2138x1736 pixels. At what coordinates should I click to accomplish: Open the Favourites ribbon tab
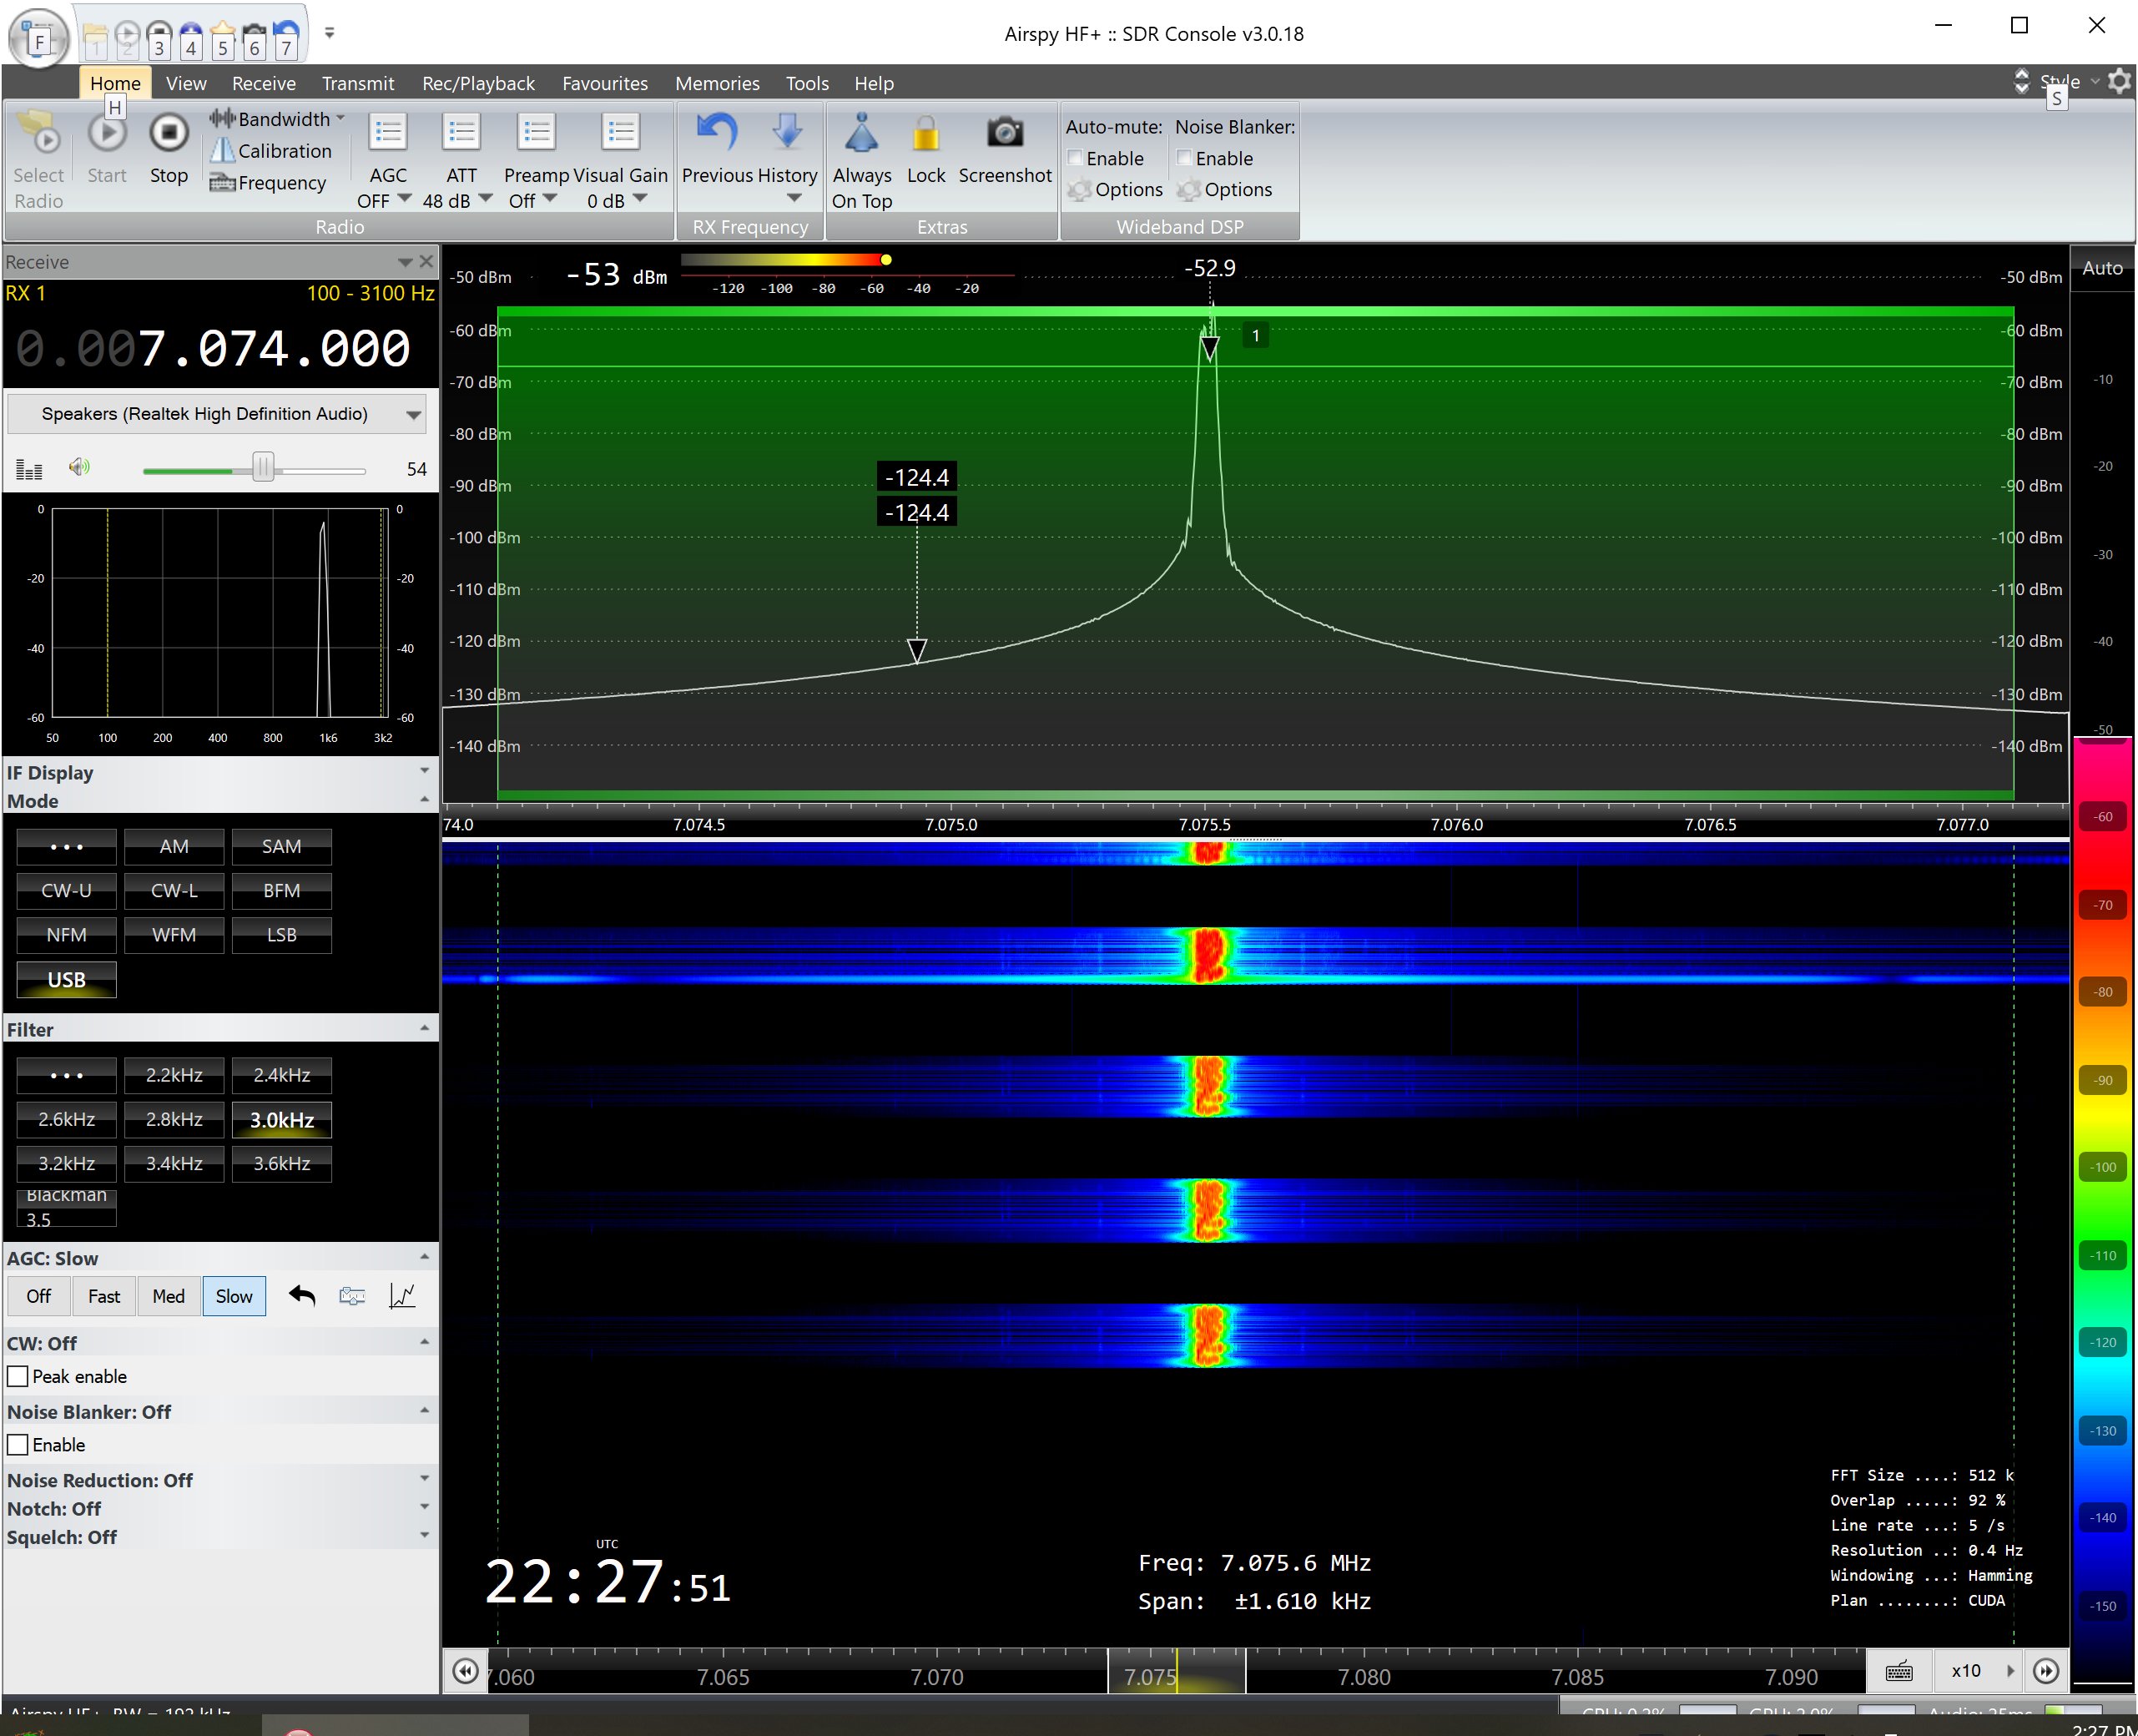tap(604, 83)
